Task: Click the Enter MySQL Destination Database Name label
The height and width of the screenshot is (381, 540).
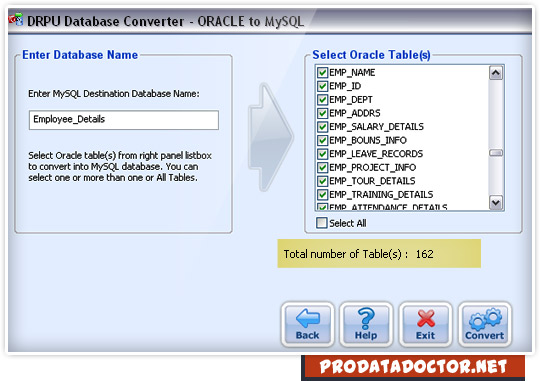Action: point(114,94)
